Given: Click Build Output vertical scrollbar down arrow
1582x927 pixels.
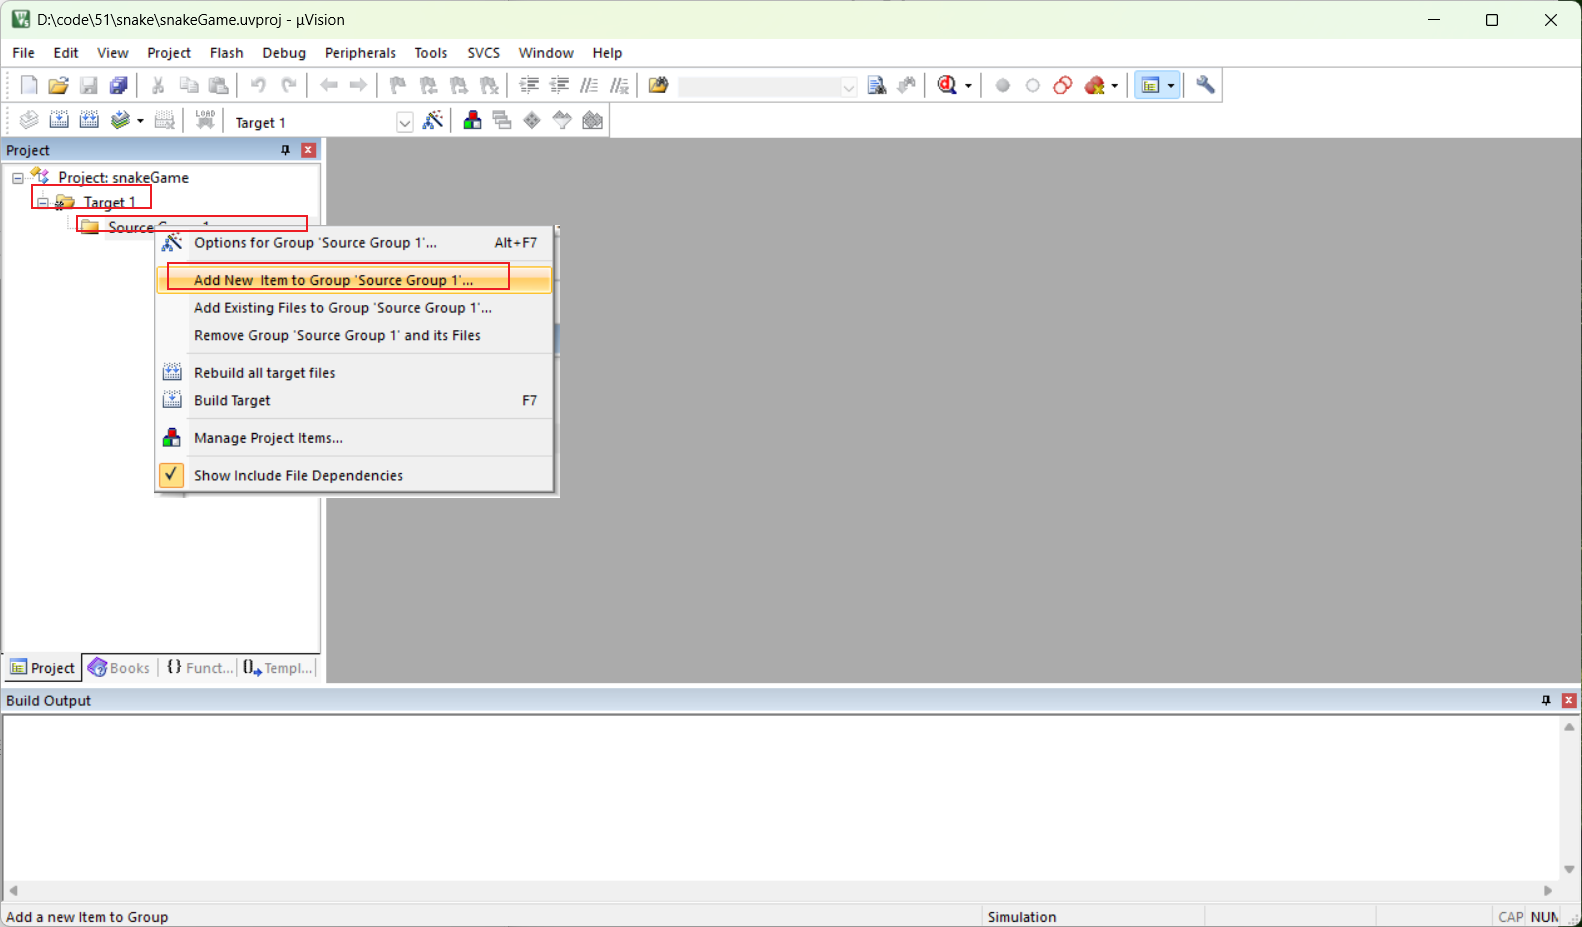Looking at the screenshot, I should (x=1569, y=870).
